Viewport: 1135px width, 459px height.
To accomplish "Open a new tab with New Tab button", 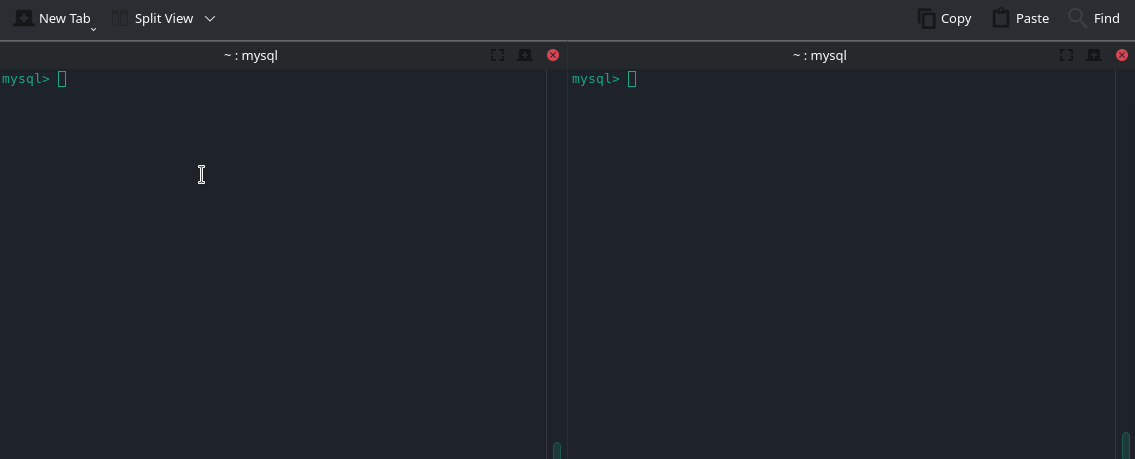I will 52,18.
